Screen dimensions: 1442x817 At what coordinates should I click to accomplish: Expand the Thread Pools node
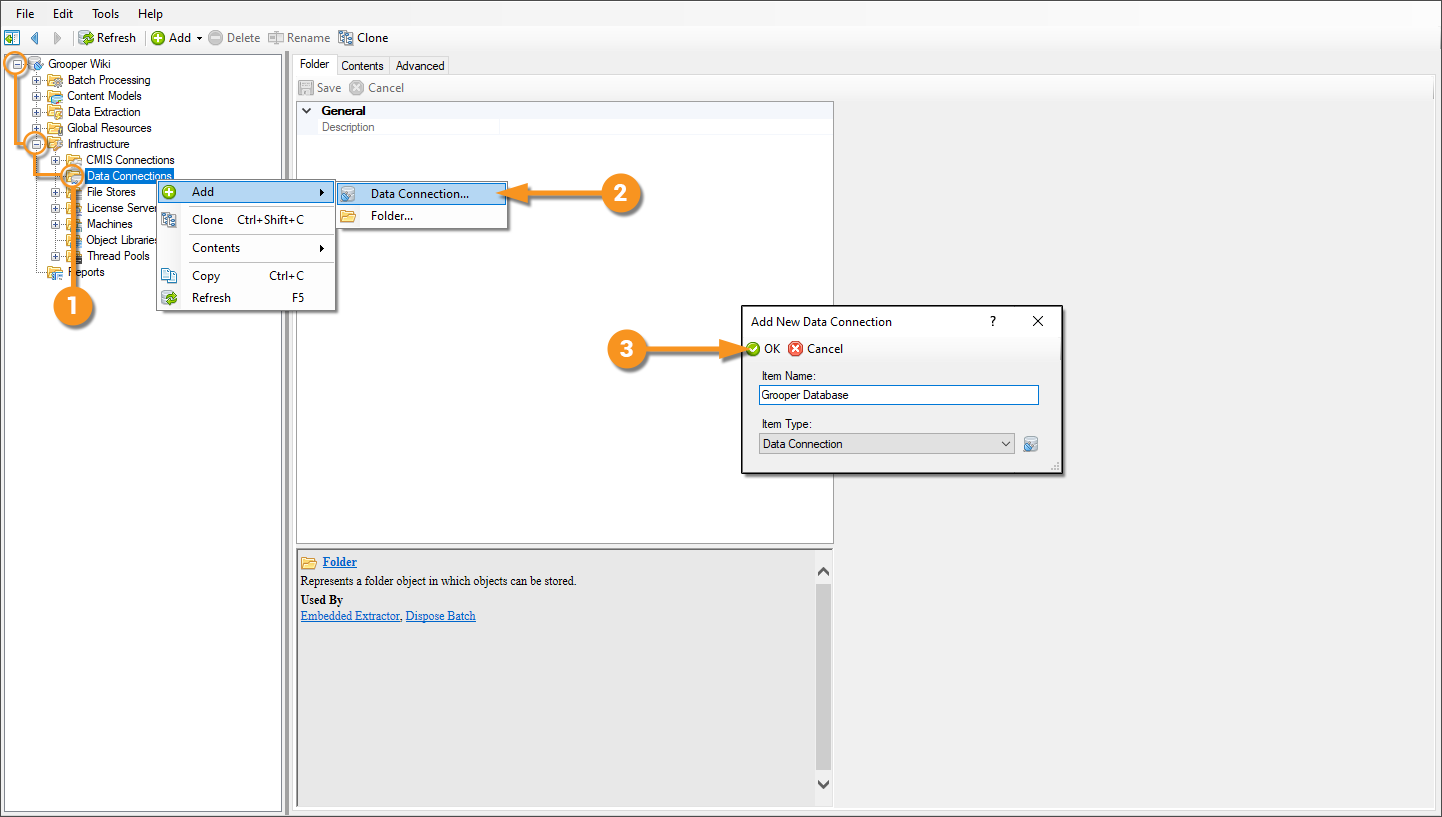click(x=56, y=256)
